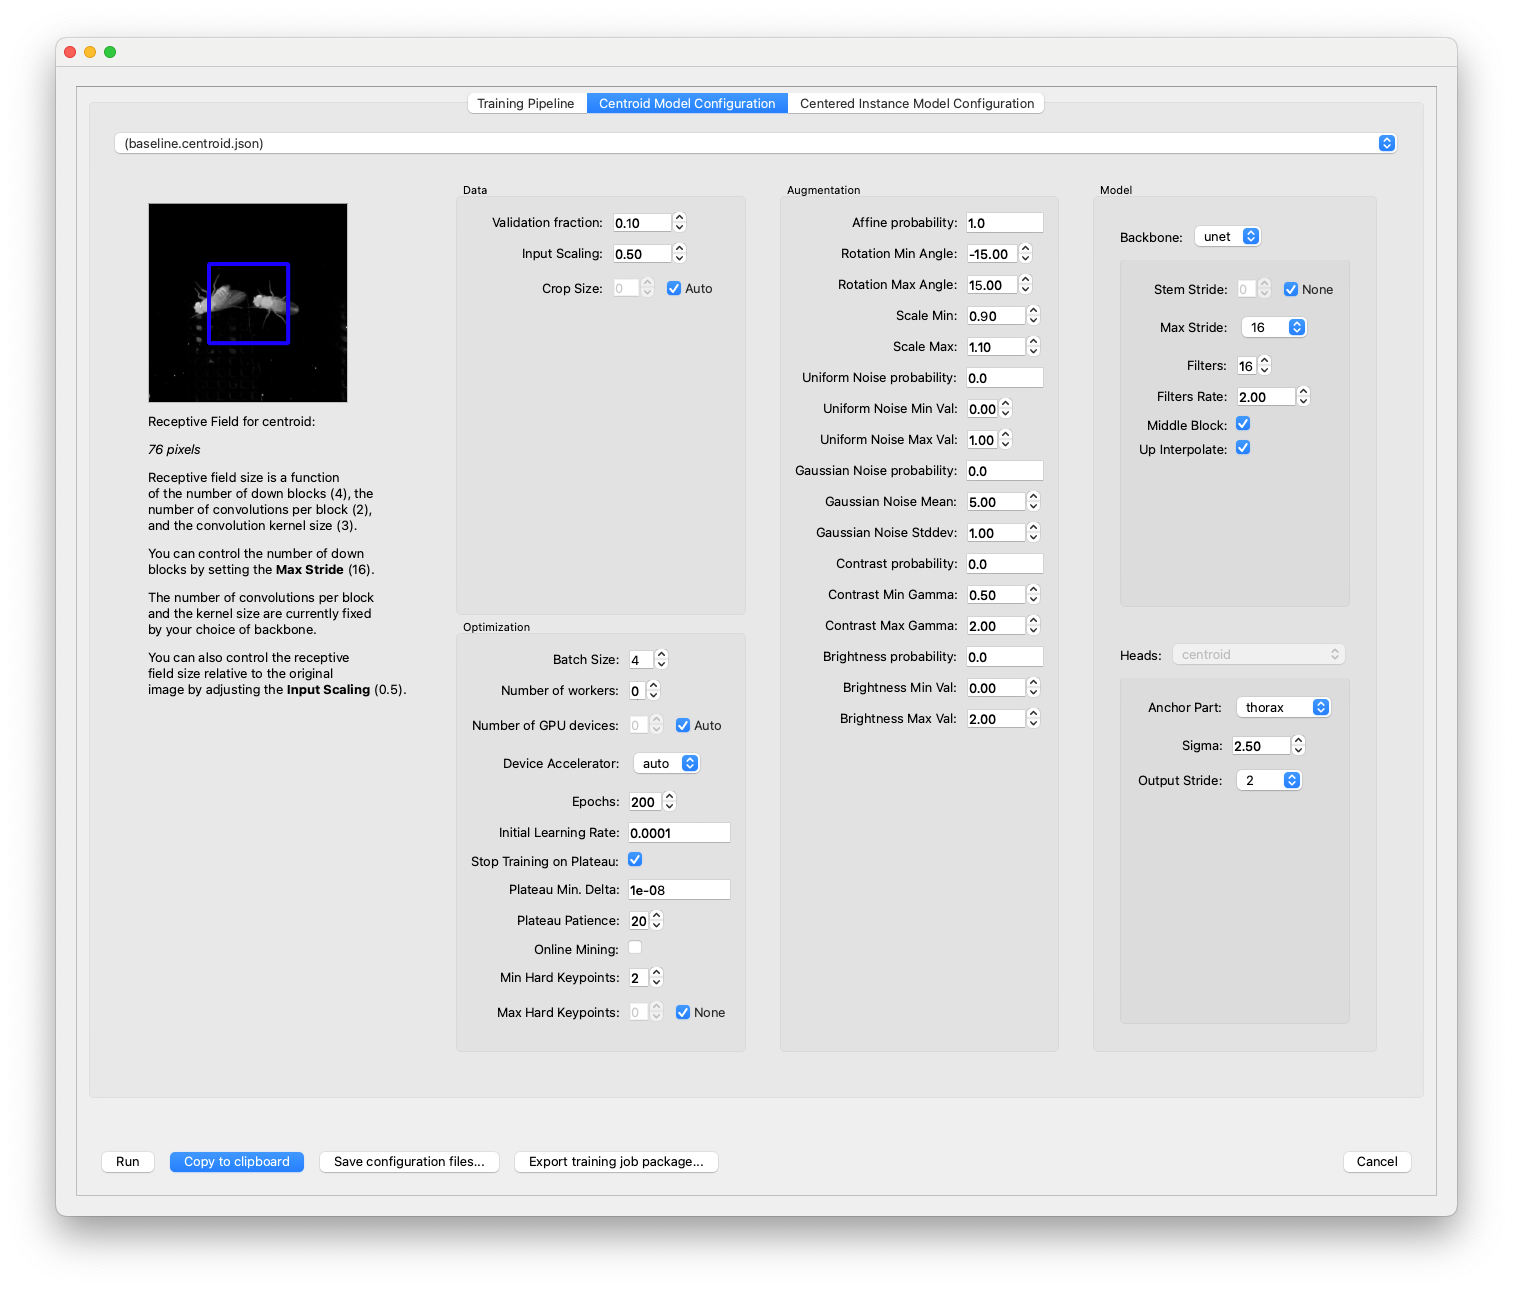Open the Training Pipeline tab
This screenshot has height=1290, width=1513.
526,103
